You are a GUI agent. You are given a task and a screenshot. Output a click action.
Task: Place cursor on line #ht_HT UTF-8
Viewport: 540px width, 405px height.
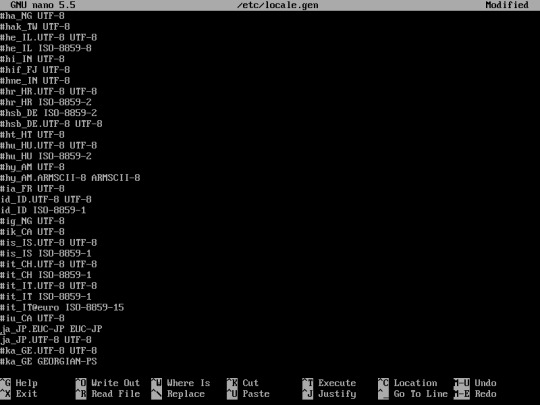coord(32,135)
